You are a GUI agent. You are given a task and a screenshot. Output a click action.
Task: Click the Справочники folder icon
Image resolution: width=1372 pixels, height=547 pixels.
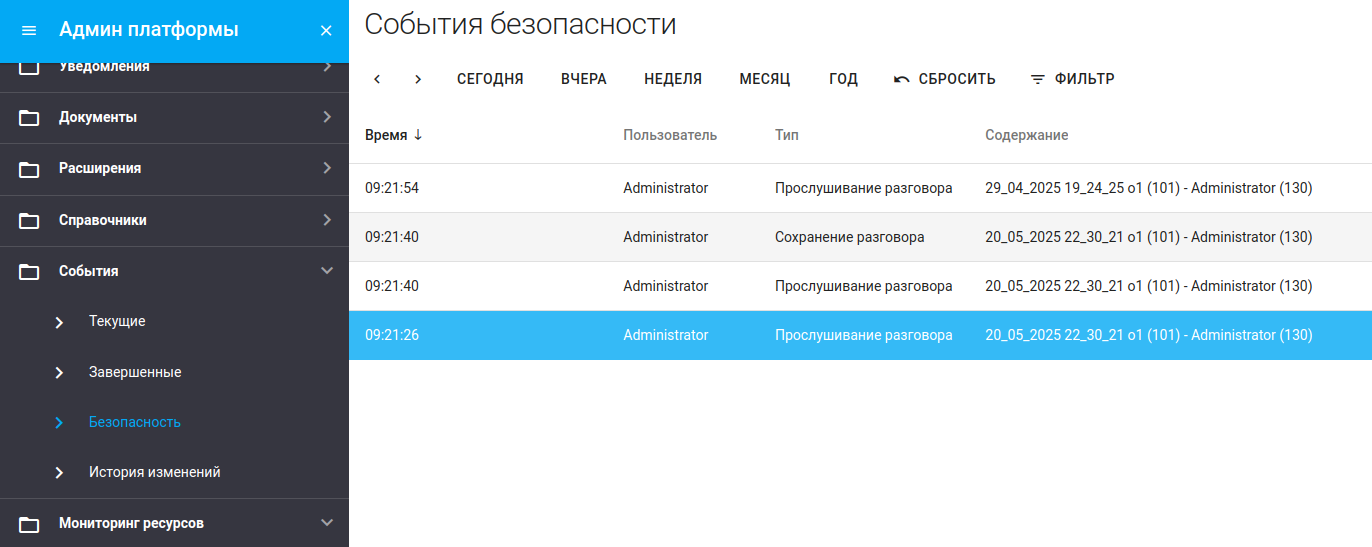(30, 220)
